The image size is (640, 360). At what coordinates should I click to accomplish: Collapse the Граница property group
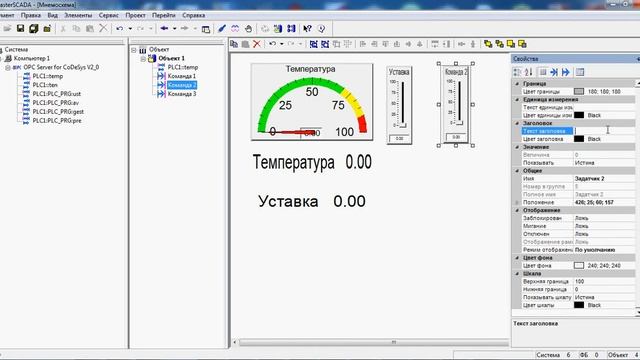pyautogui.click(x=517, y=84)
